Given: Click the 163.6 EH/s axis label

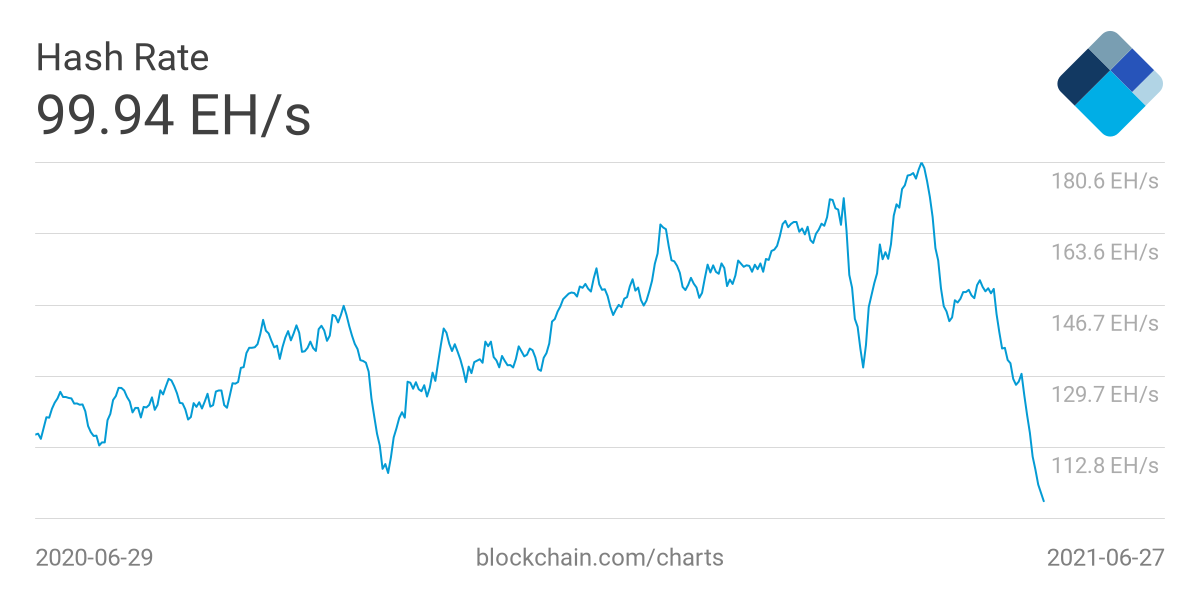Looking at the screenshot, I should (x=1104, y=252).
